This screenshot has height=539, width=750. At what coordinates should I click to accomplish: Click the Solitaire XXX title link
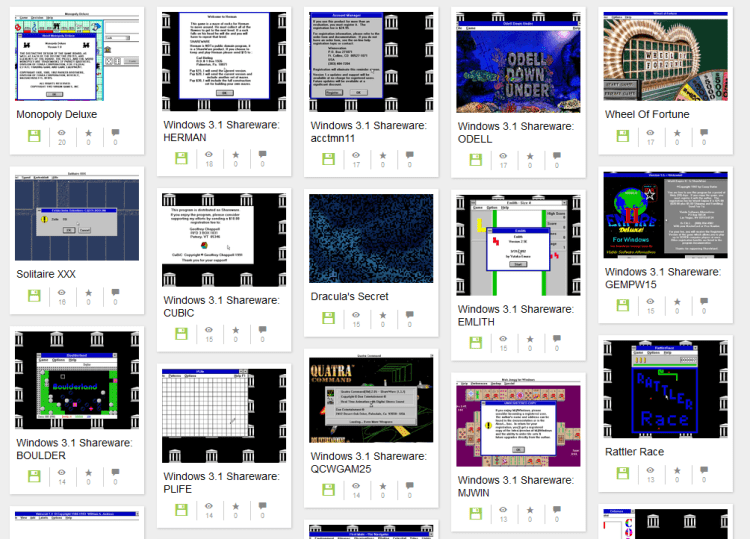tap(46, 274)
